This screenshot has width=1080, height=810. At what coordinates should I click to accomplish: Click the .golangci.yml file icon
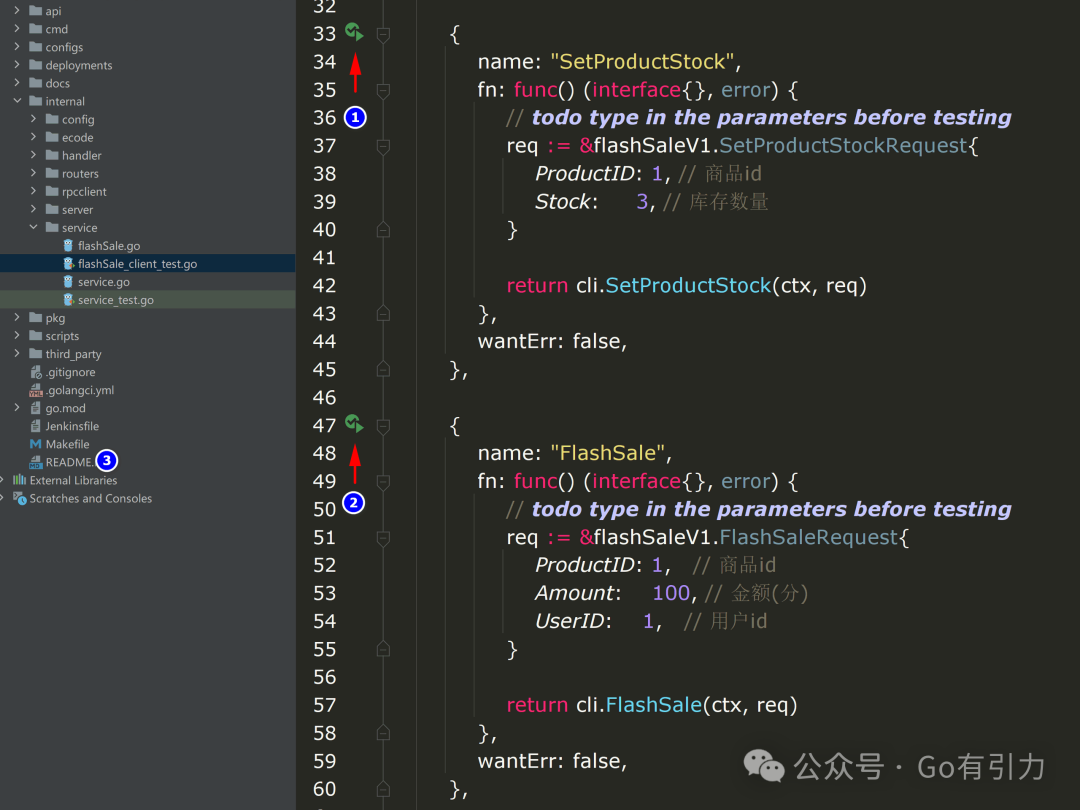click(x=36, y=390)
